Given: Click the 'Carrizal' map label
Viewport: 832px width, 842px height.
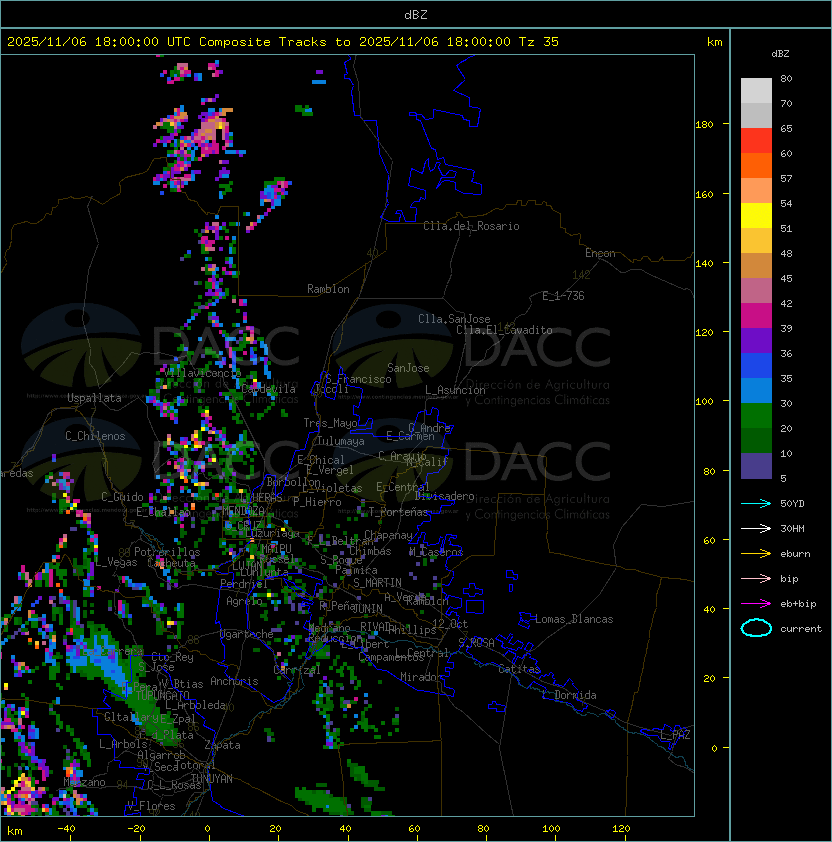Looking at the screenshot, I should click(x=297, y=670).
